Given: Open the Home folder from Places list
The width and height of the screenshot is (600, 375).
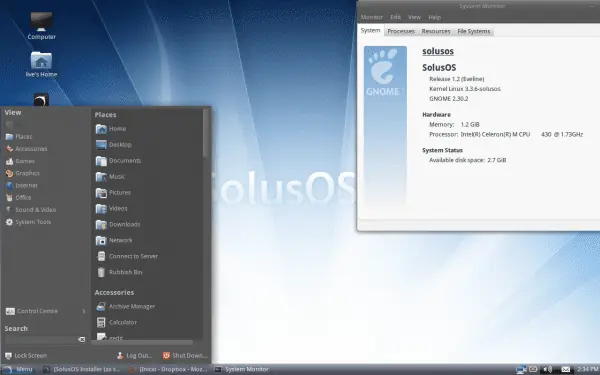Looking at the screenshot, I should click(111, 129).
